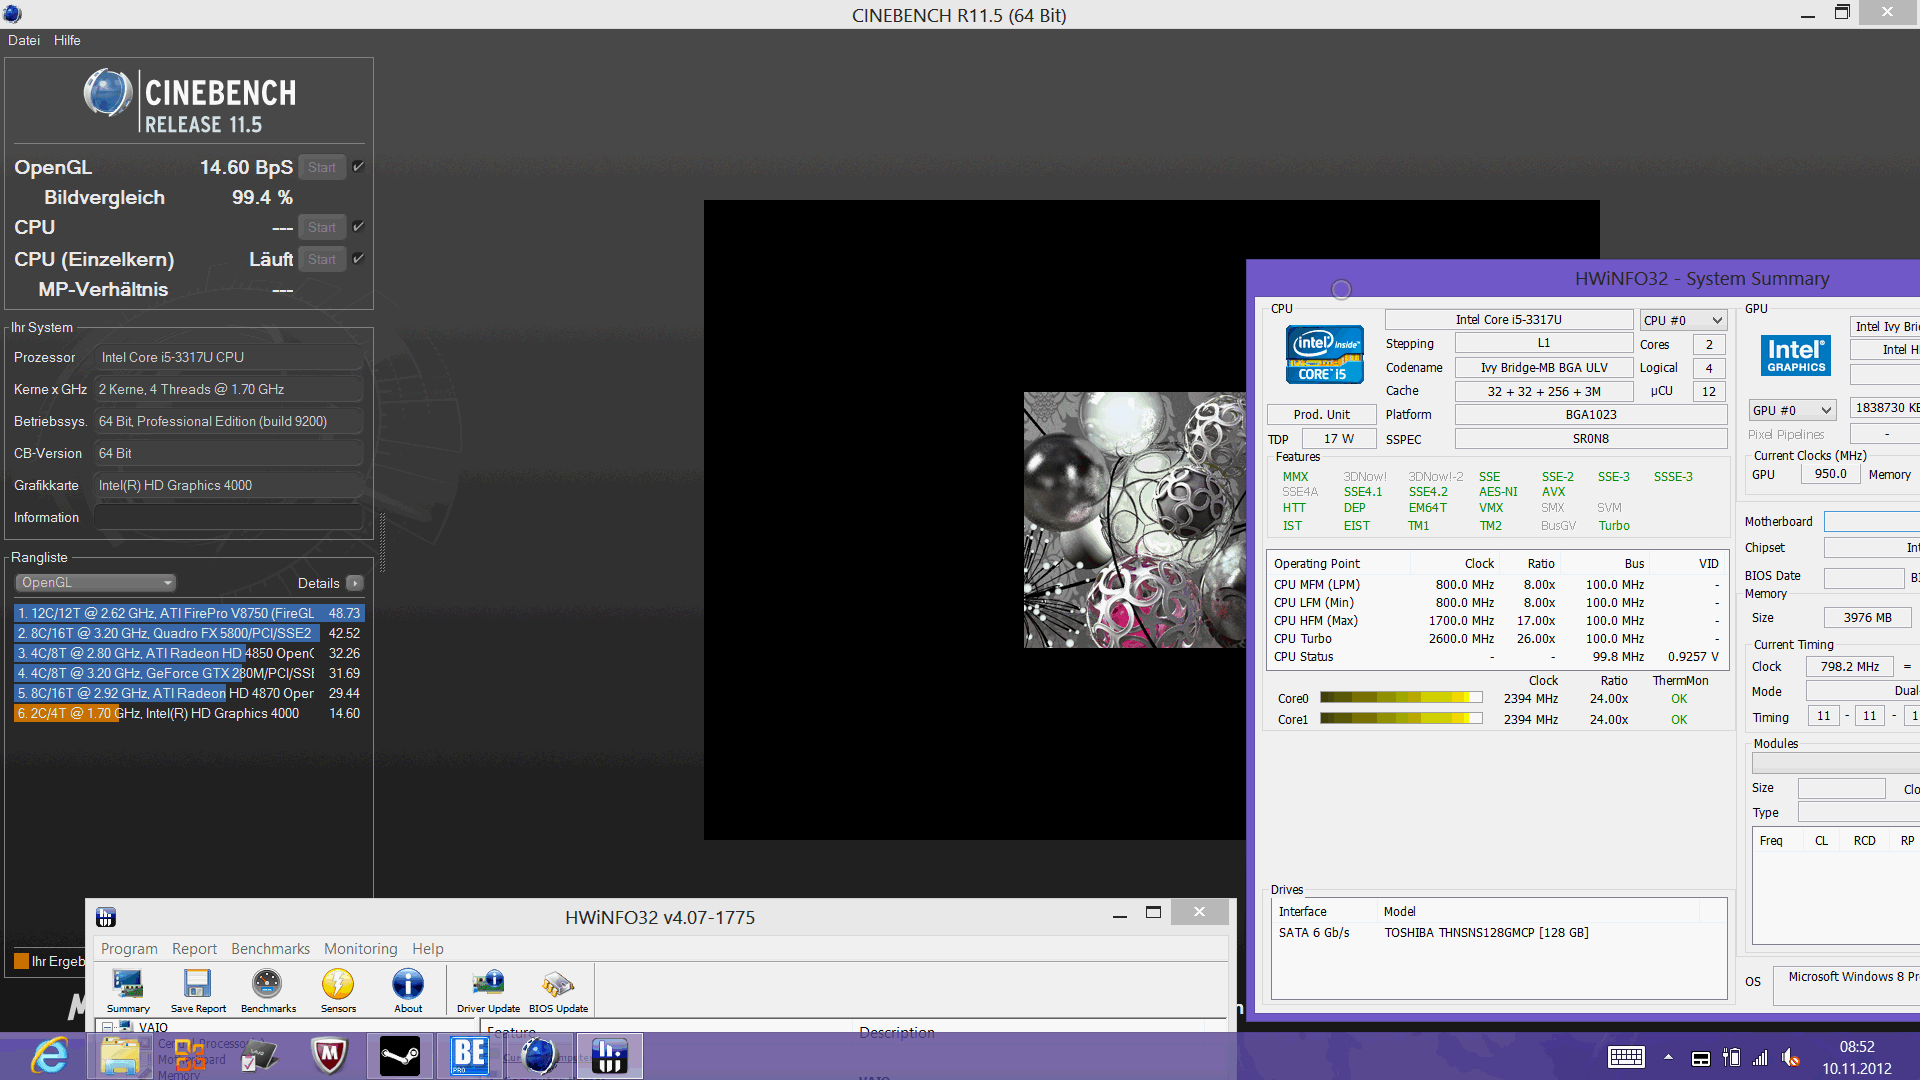Click the BIOS Update chip icon
The image size is (1920, 1080).
(x=558, y=990)
